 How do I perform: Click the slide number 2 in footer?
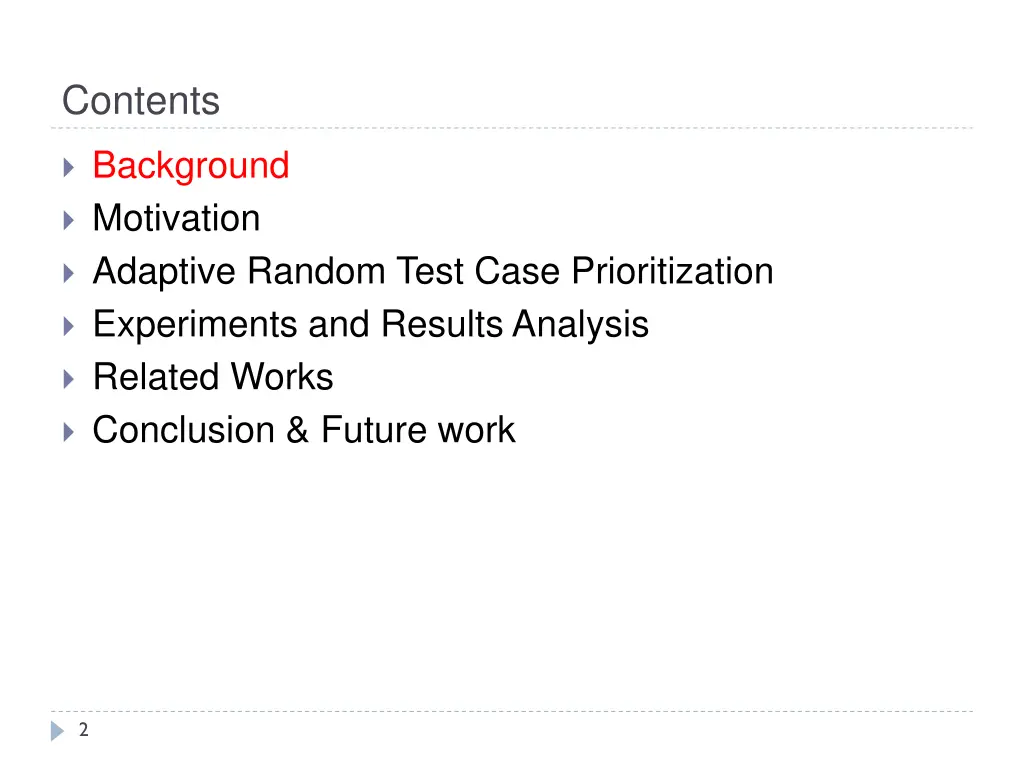coord(84,730)
